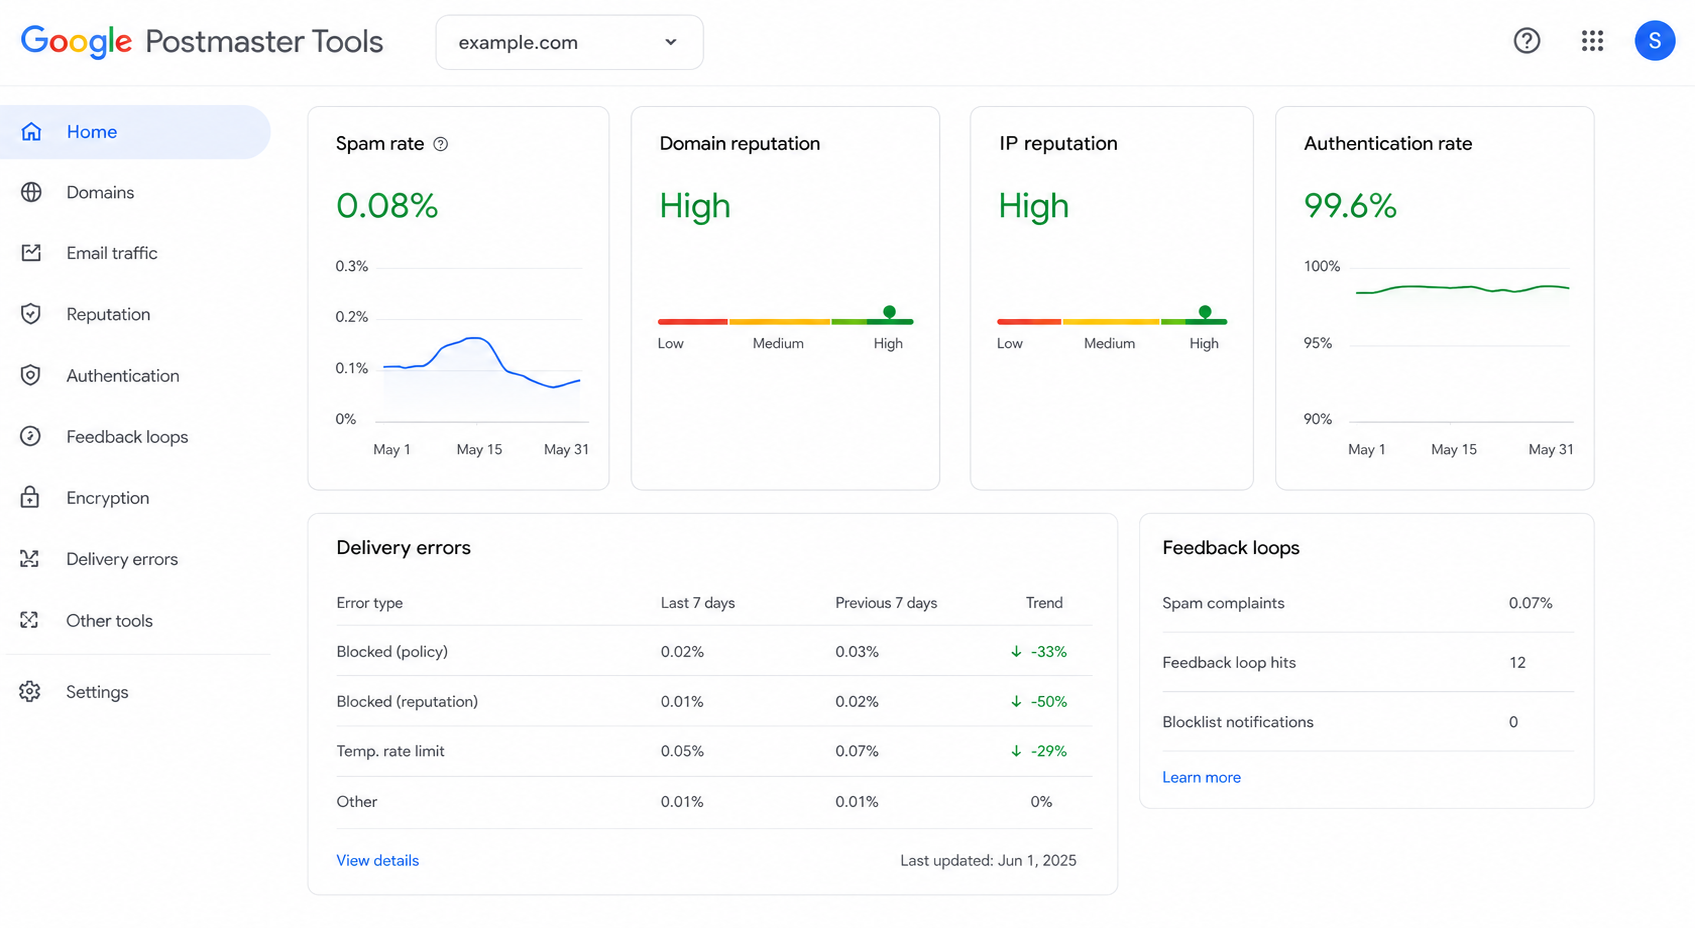Select the Other error type row label
Image resolution: width=1695 pixels, height=928 pixels.
pos(357,802)
